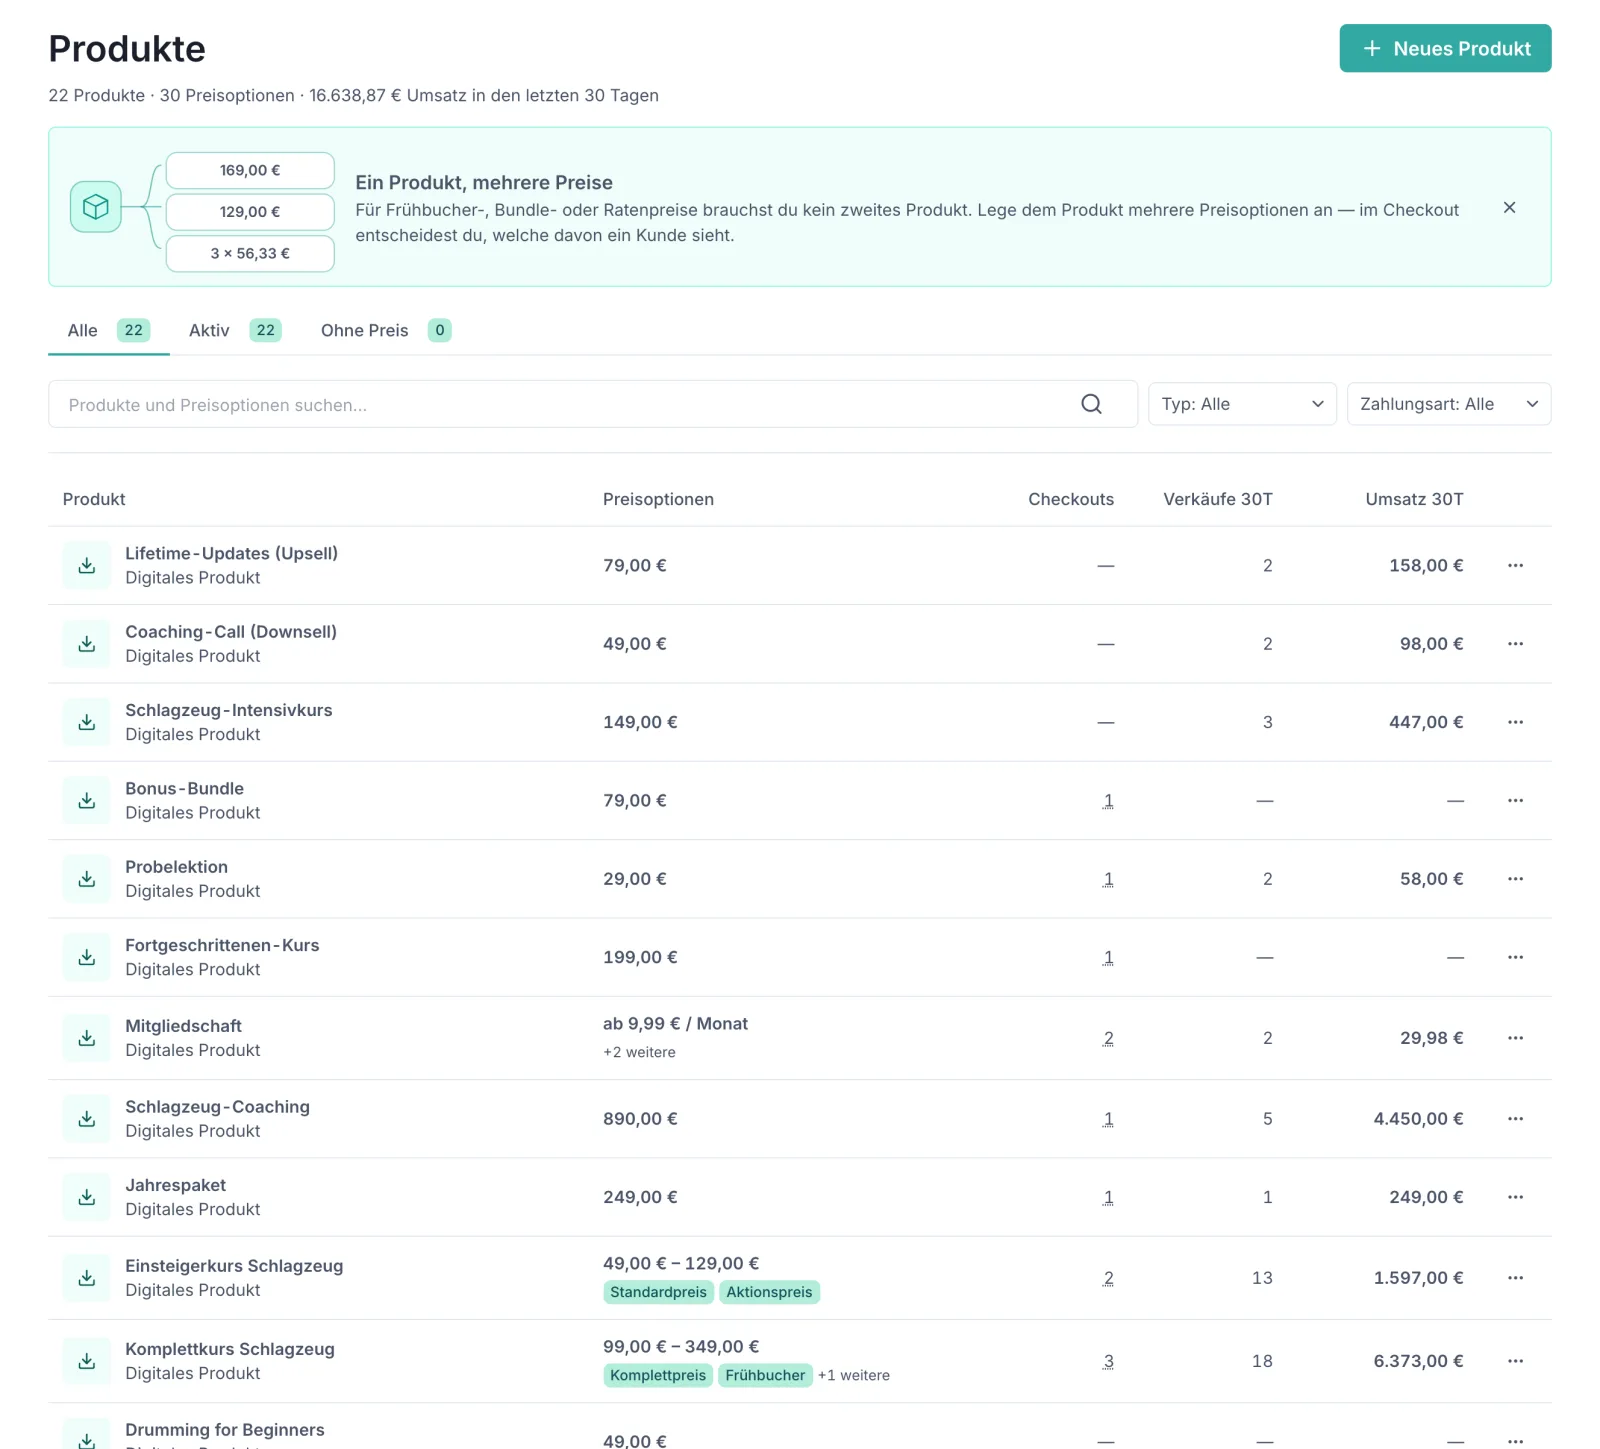Open checkout count of Mitgliedschaft
The image size is (1600, 1449).
(x=1108, y=1038)
